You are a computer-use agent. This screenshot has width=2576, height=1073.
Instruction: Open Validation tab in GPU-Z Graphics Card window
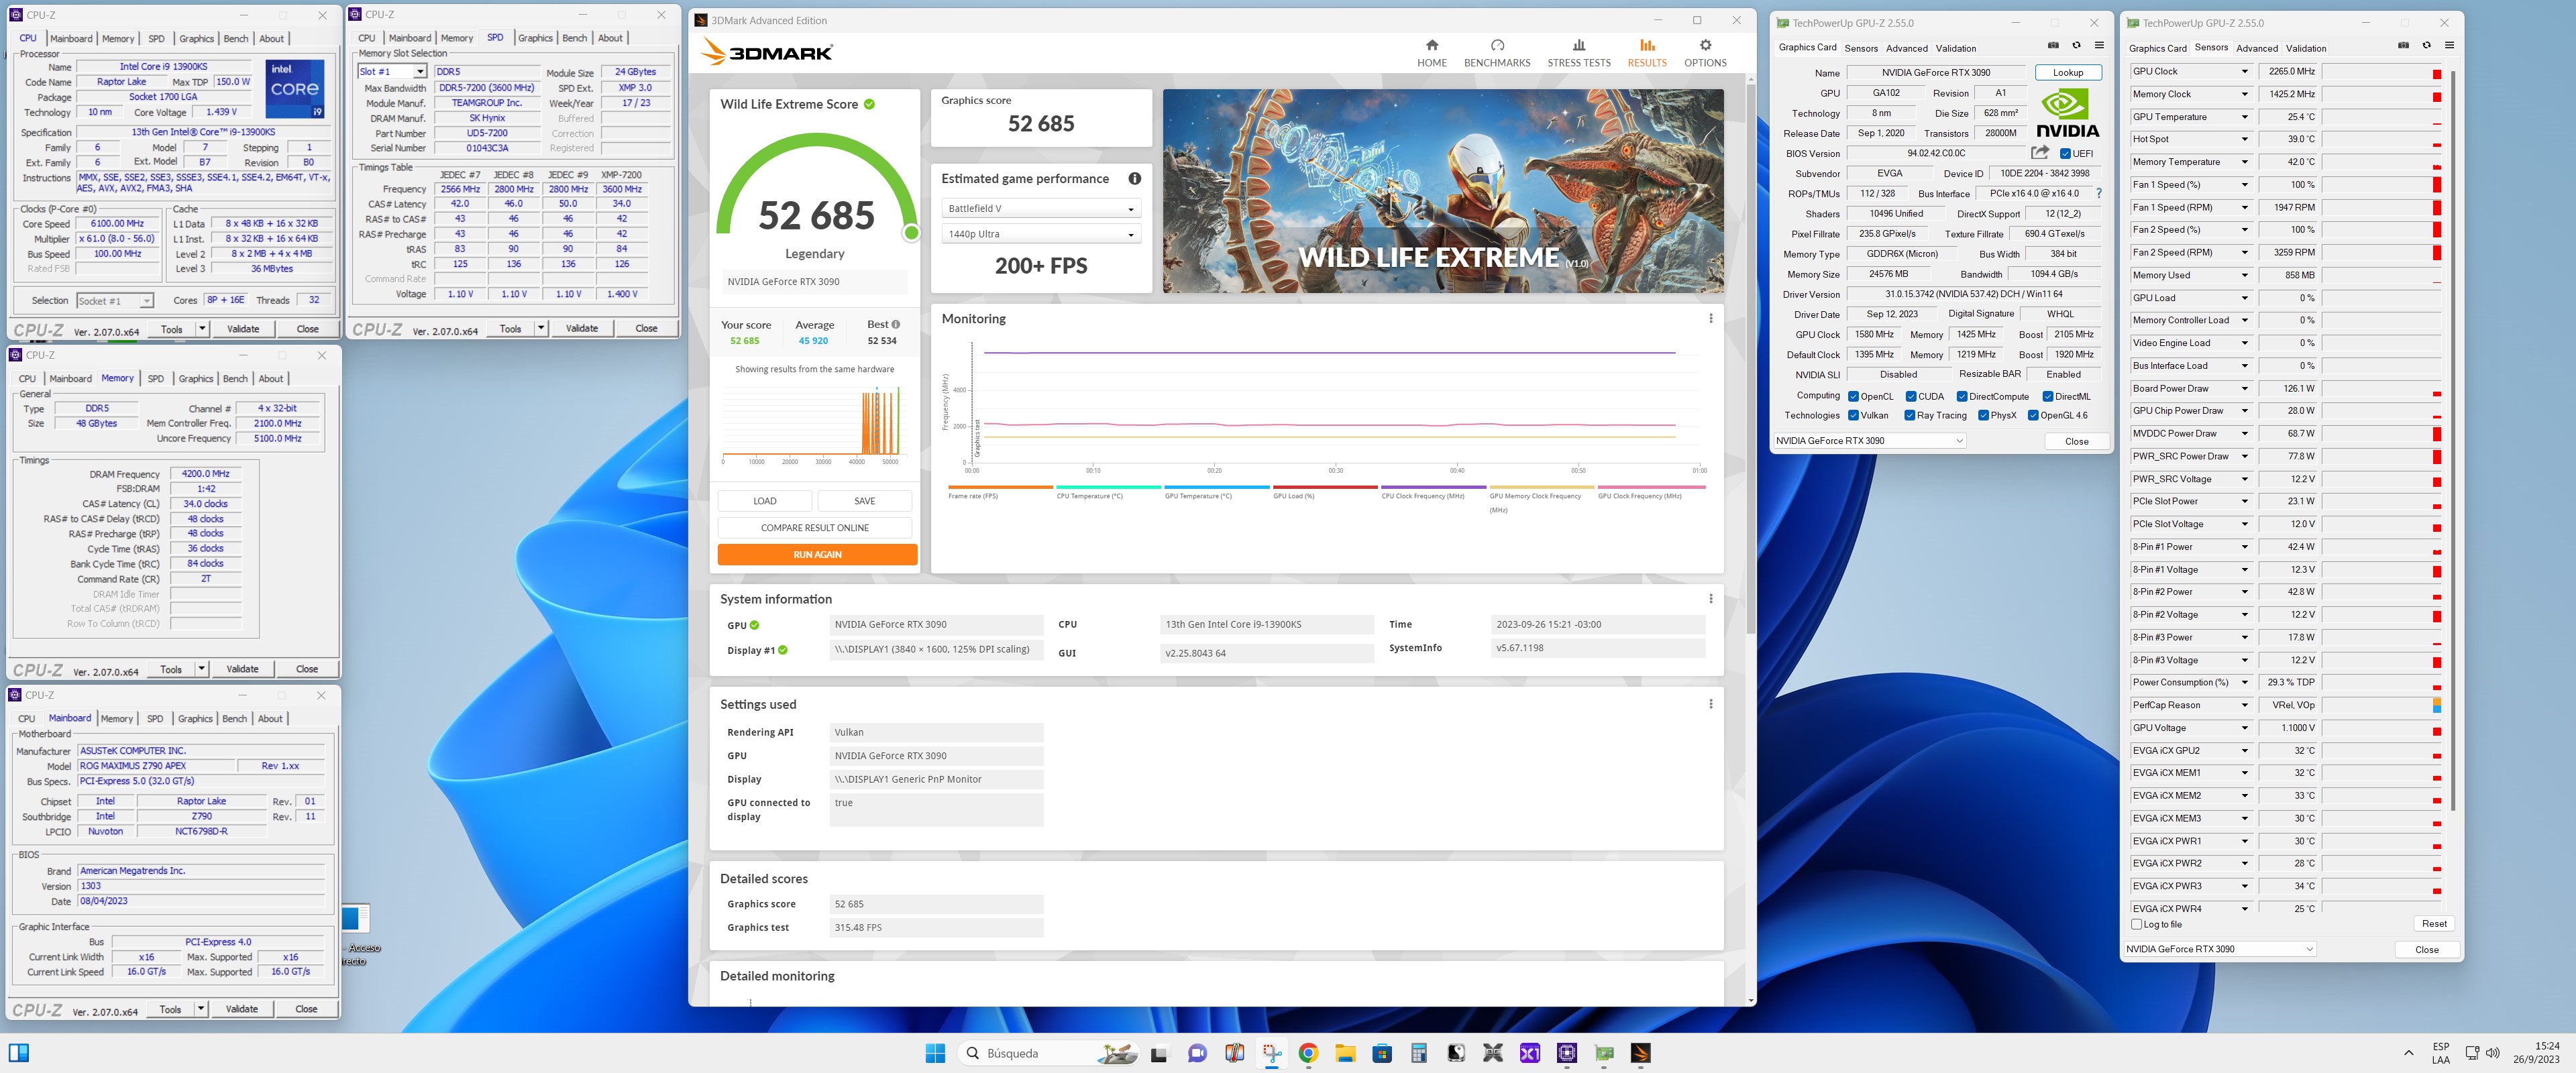pos(1956,48)
